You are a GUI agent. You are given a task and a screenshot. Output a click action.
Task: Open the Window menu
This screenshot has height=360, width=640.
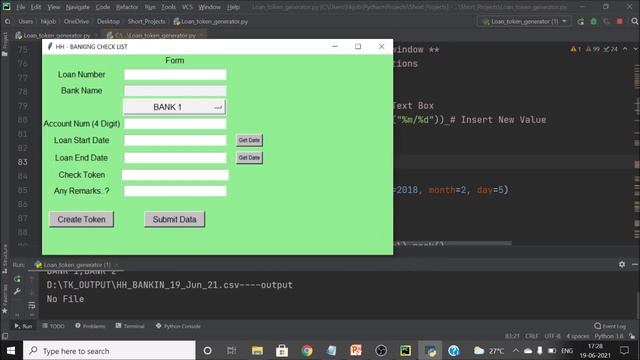coord(209,7)
